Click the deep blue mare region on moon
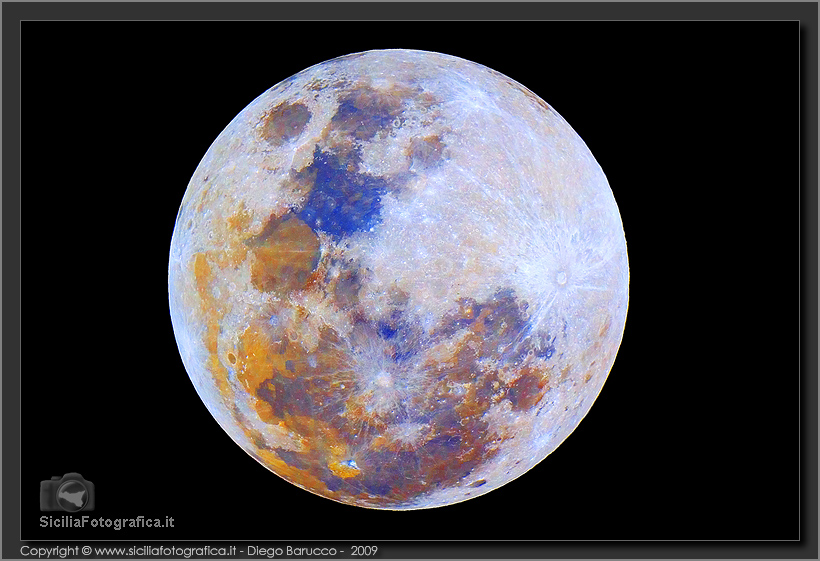Screen dimensions: 820x561 pyautogui.click(x=340, y=195)
